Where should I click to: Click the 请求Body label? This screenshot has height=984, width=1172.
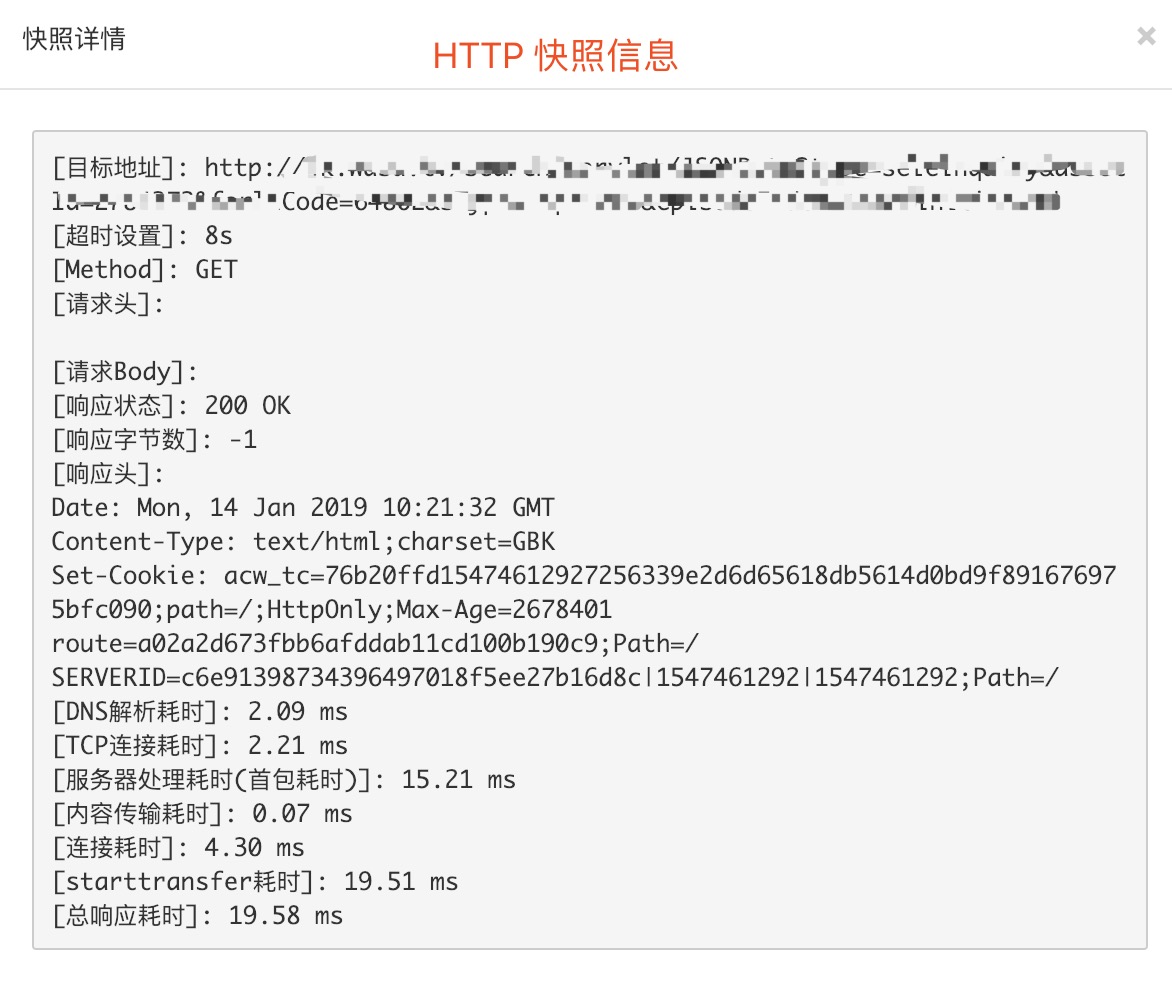click(125, 372)
